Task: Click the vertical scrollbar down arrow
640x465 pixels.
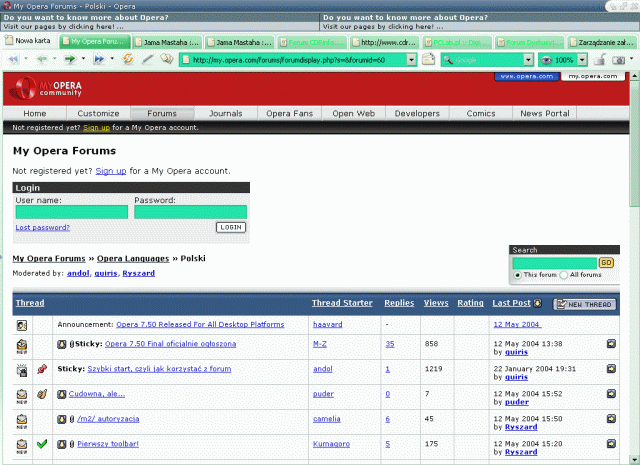Action: (634, 459)
